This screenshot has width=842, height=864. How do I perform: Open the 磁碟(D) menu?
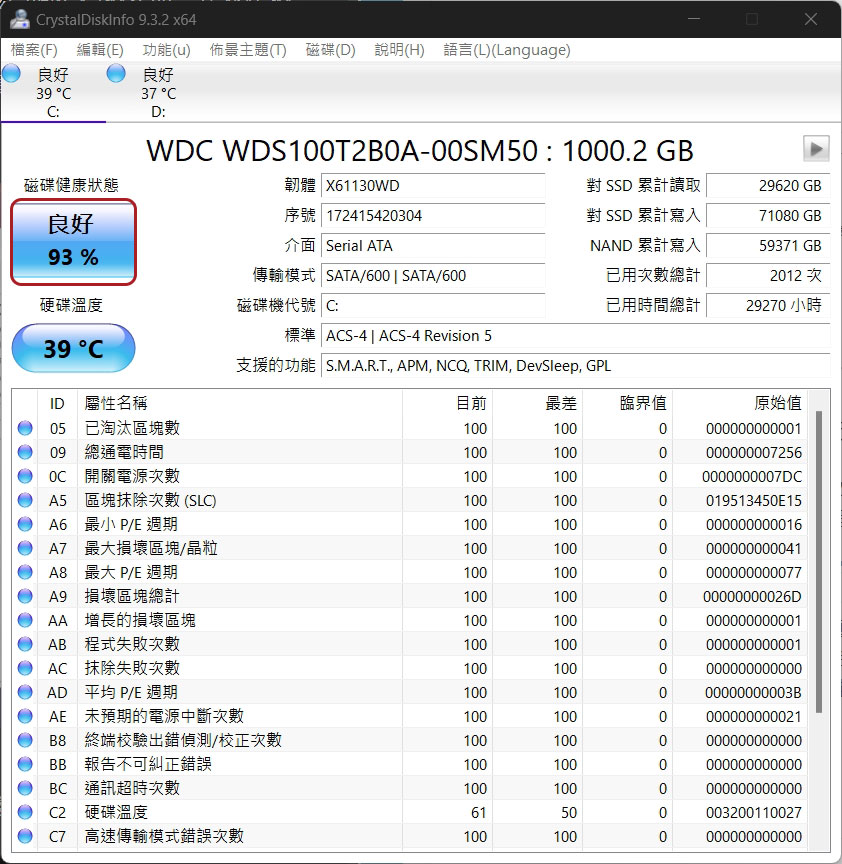pos(331,50)
